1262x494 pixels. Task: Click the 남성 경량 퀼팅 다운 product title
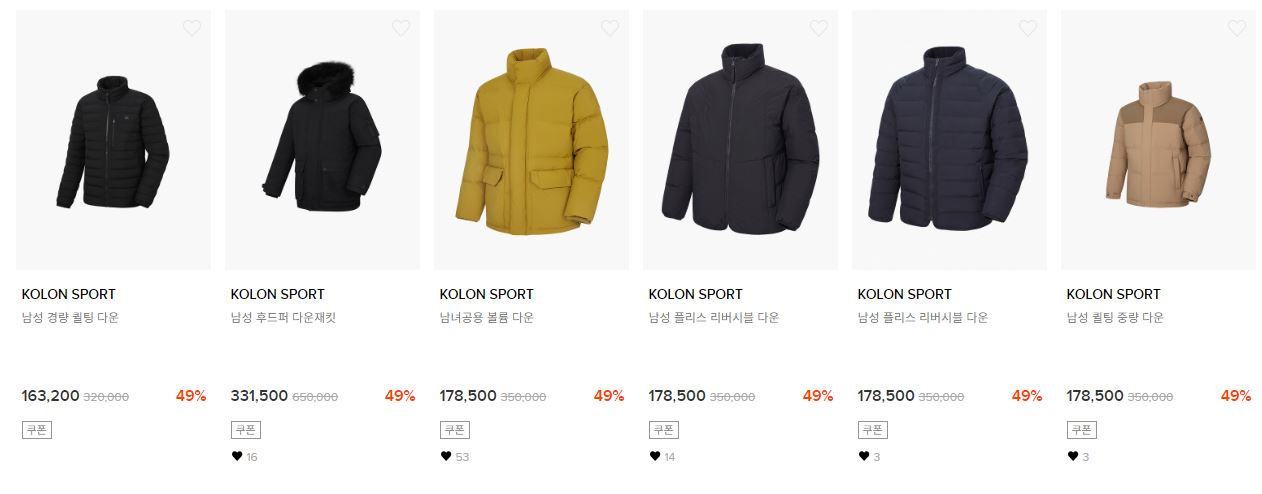point(70,318)
